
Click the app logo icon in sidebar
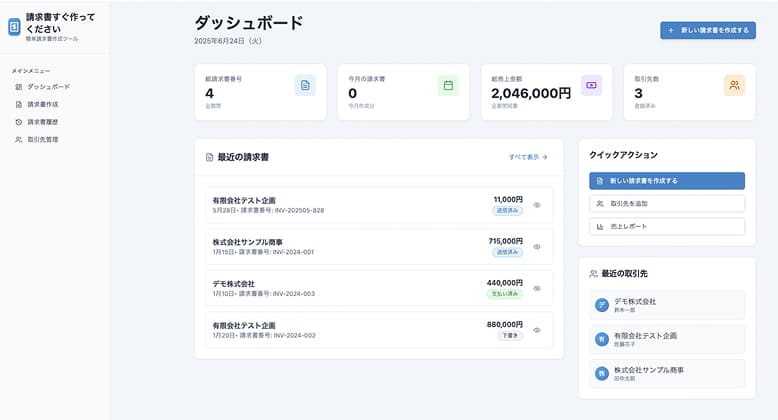click(14, 27)
